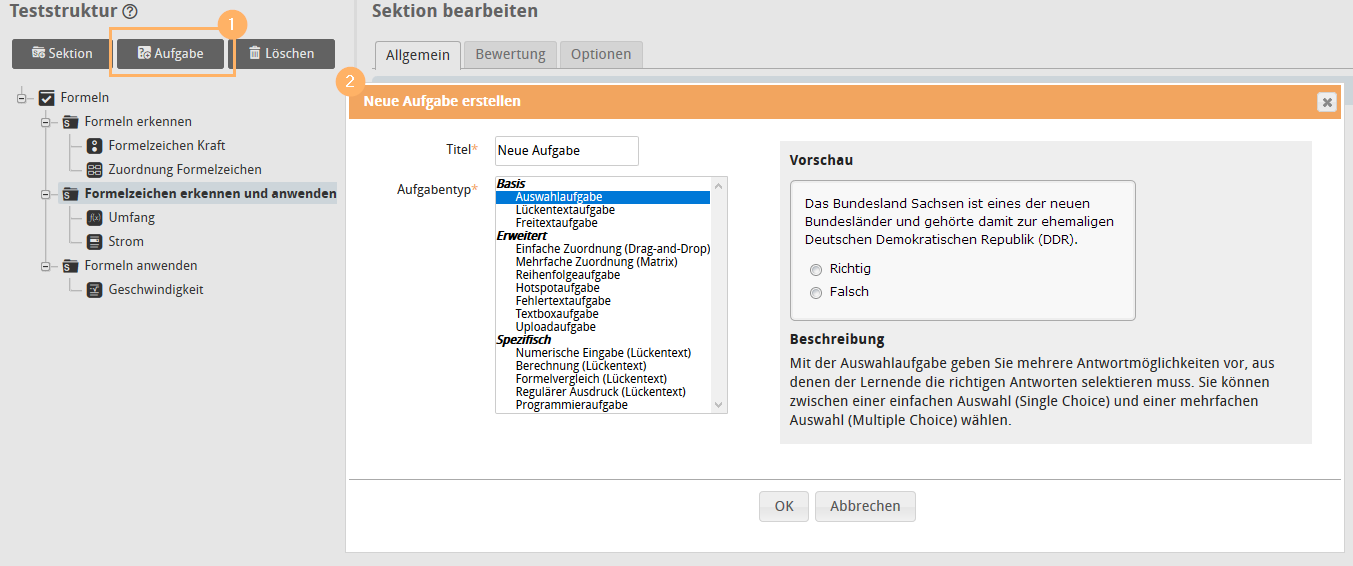Select Formelvergleich (Lückentext) task type
The width and height of the screenshot is (1353, 566).
602,379
